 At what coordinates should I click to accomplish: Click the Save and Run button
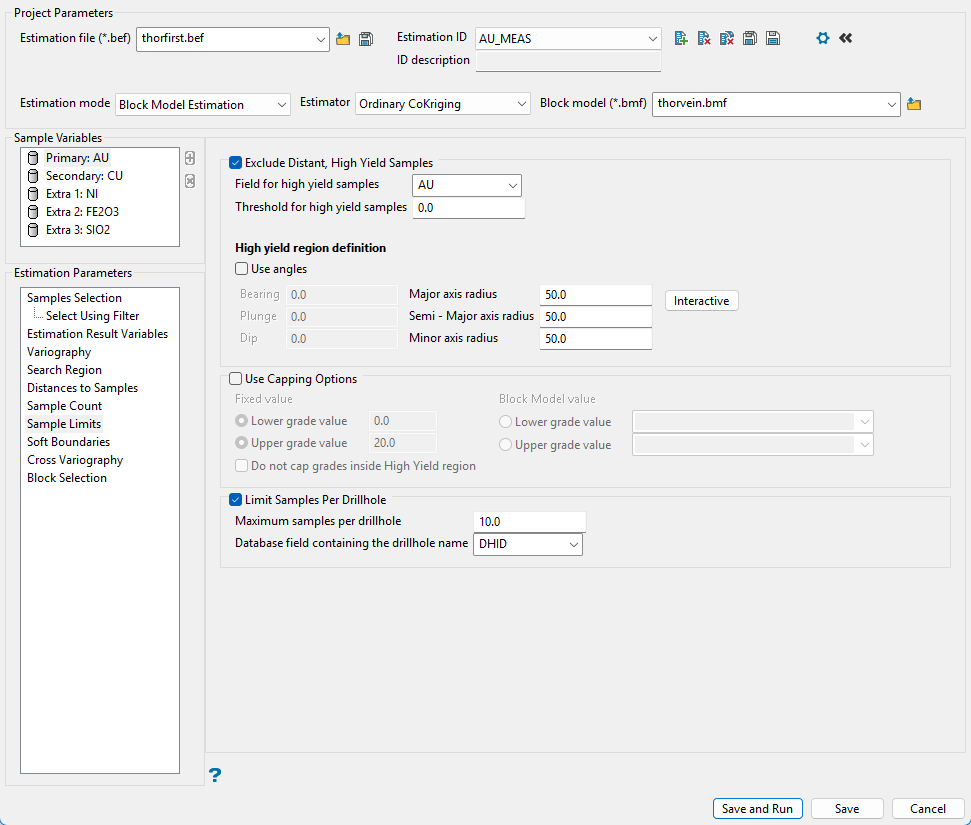click(757, 809)
